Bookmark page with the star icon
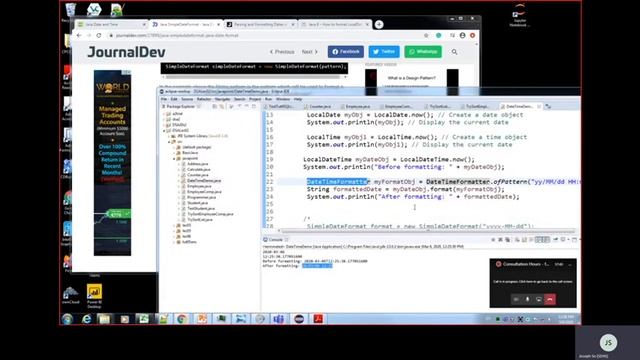Screen dimensions: 640x360 (426, 36)
